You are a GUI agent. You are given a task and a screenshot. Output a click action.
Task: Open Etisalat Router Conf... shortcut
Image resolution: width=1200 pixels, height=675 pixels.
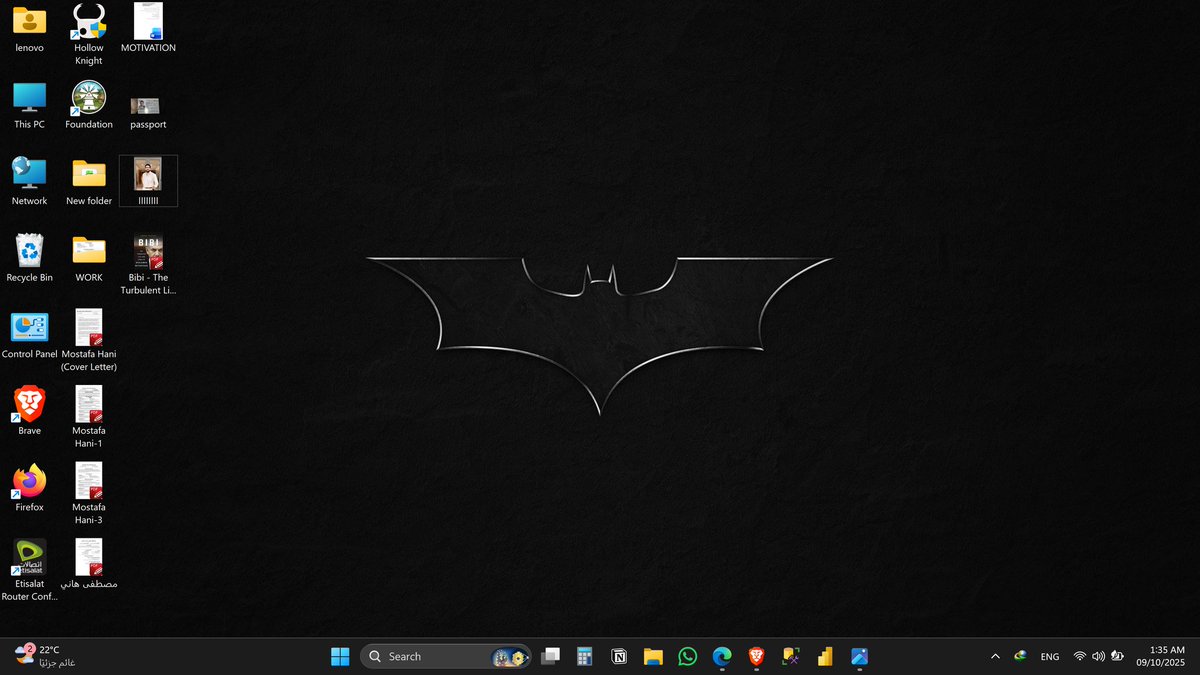pyautogui.click(x=29, y=570)
